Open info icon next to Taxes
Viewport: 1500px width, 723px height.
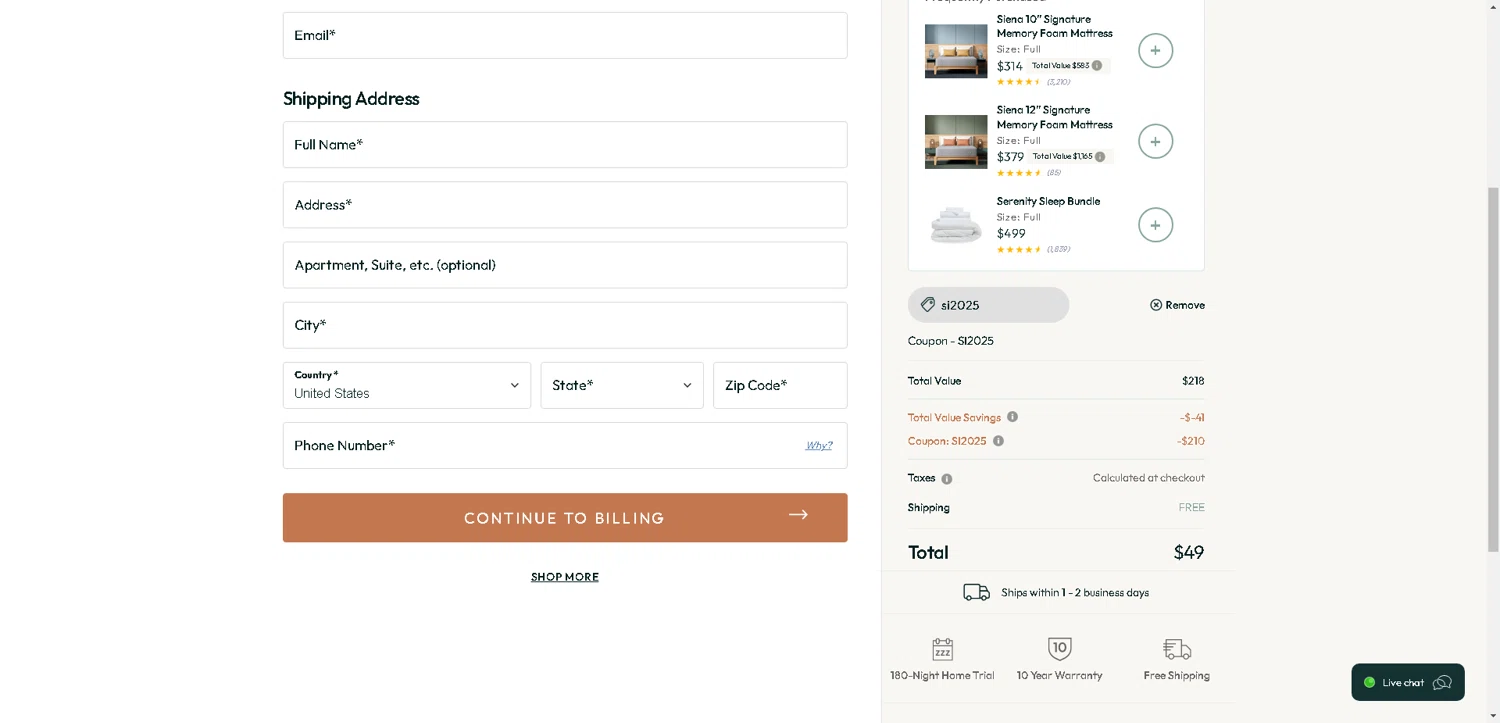point(947,479)
